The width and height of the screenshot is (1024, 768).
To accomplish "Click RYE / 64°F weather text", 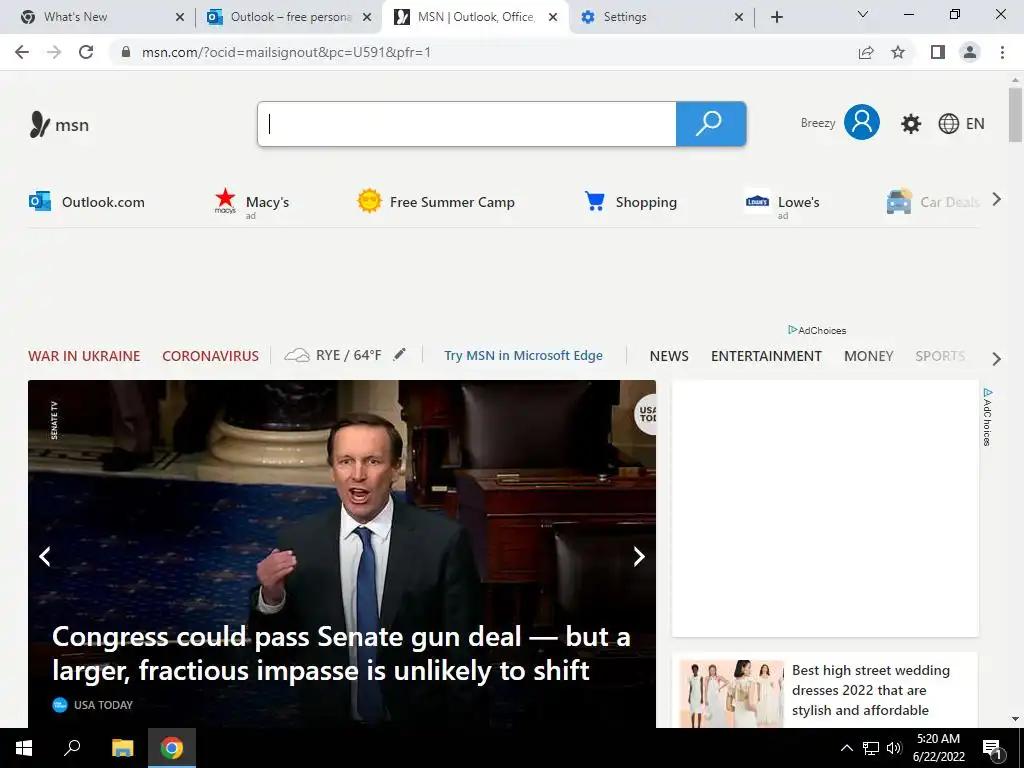I will point(348,355).
